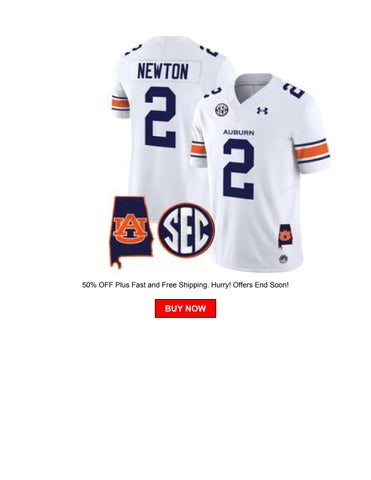Click the large Auburn AU Alabama state logo
Screen dimensions: 371x480
(131, 232)
